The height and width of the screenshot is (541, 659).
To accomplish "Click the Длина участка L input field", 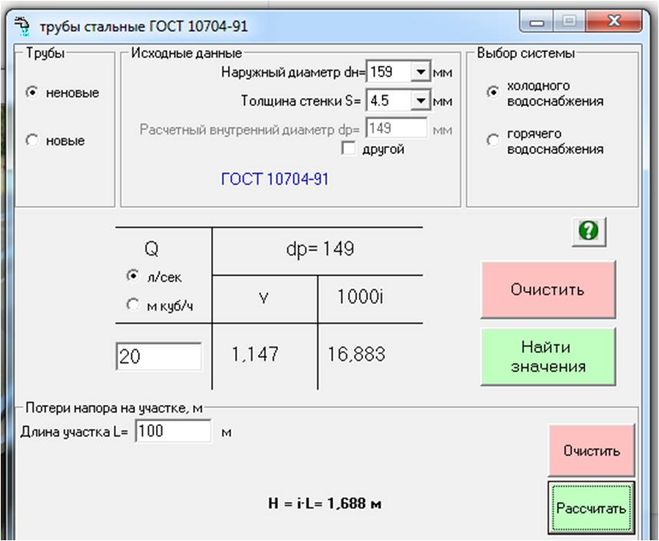I will (x=171, y=431).
